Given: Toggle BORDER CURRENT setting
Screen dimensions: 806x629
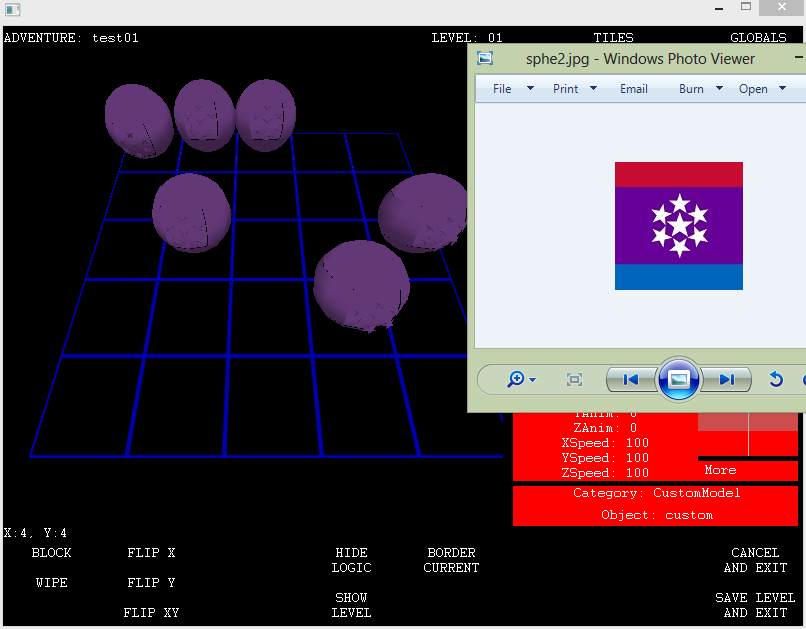Looking at the screenshot, I should (x=451, y=560).
